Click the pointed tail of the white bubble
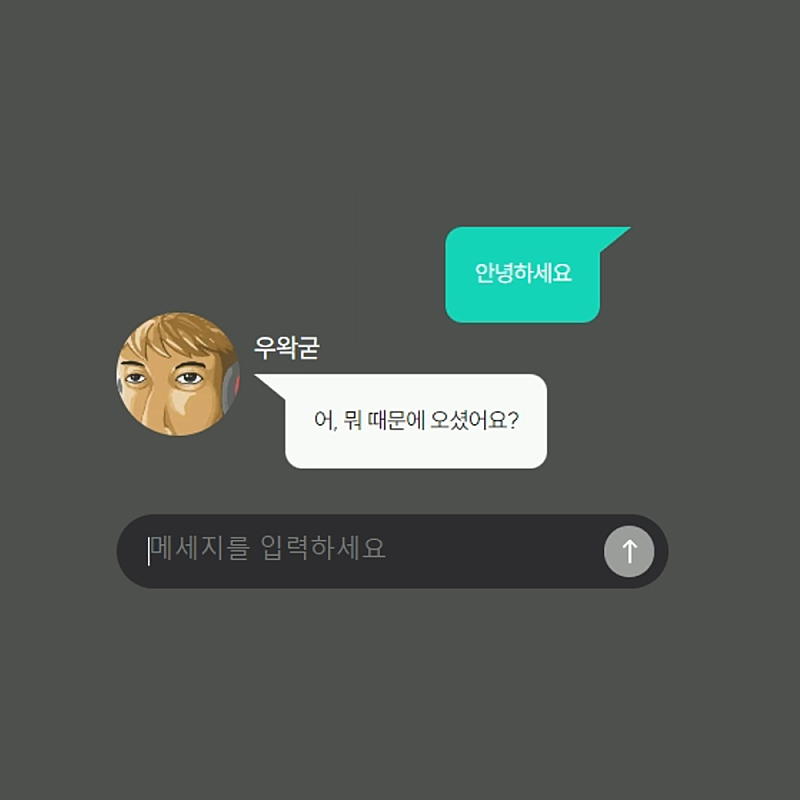 (x=271, y=386)
